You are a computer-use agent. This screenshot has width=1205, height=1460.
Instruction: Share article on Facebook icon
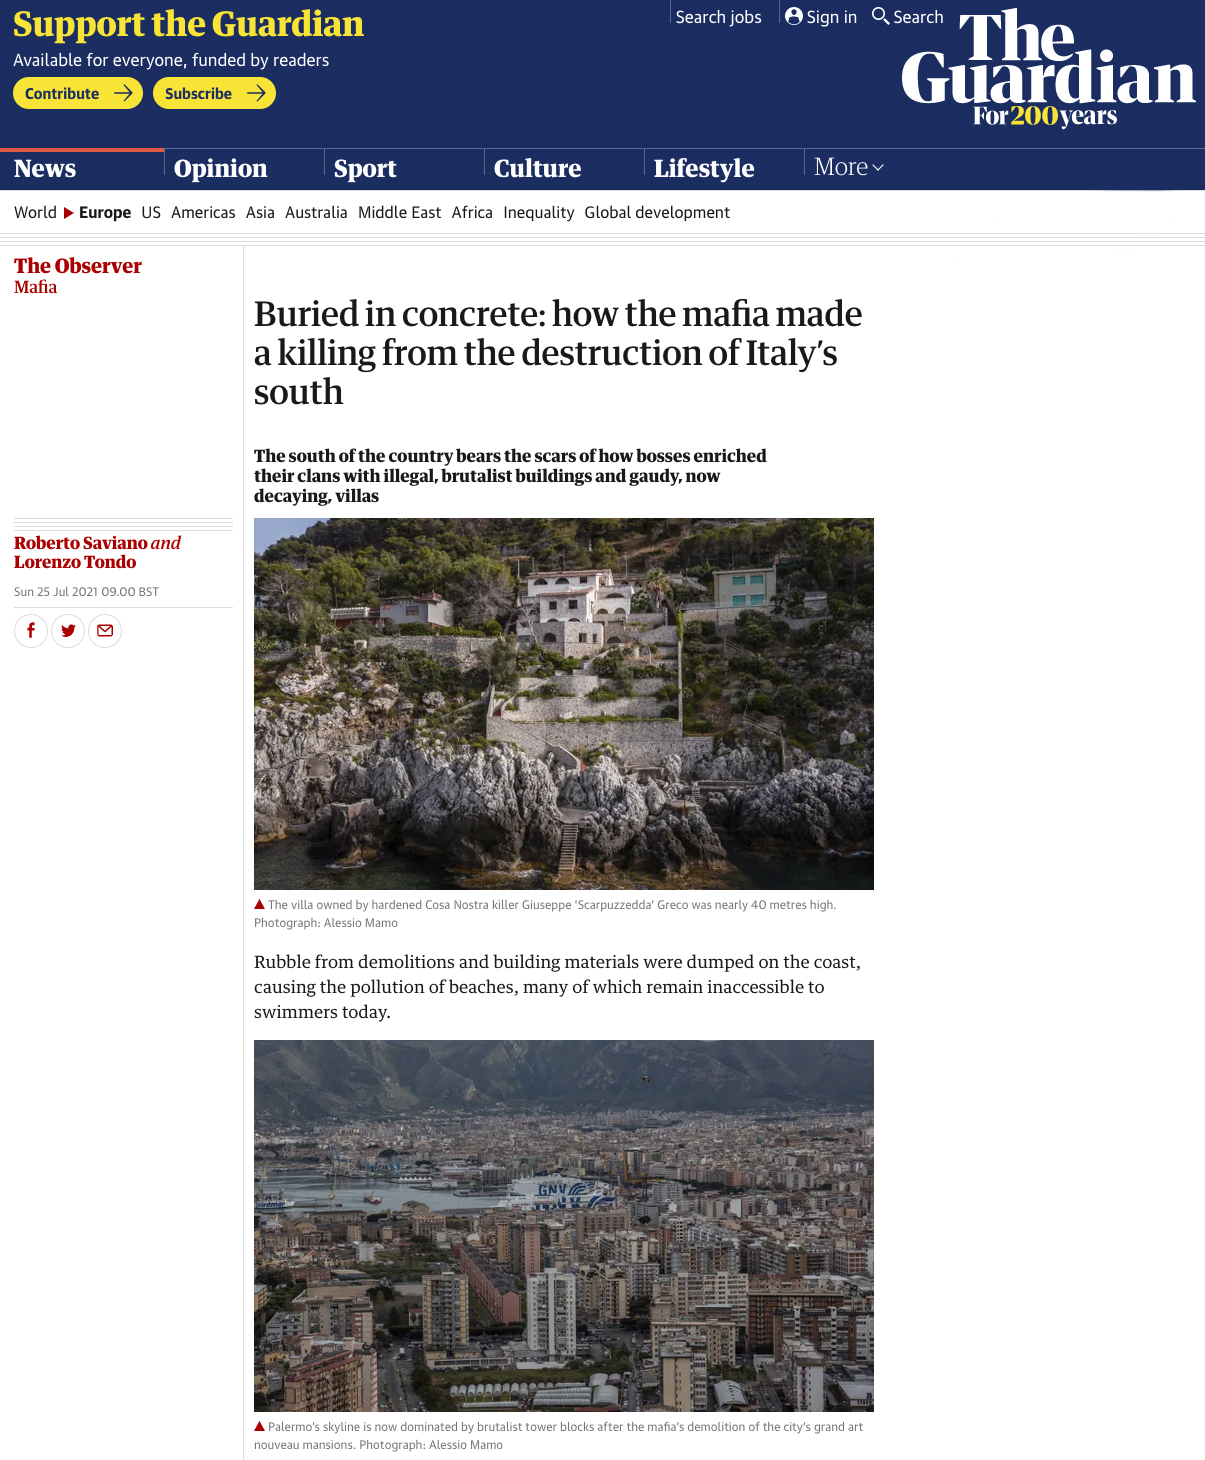coord(31,631)
